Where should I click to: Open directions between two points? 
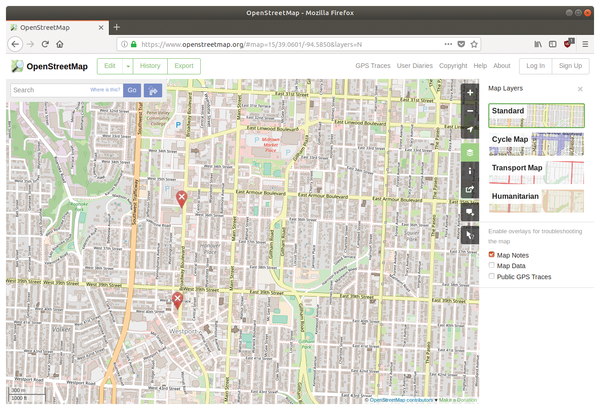tap(153, 90)
